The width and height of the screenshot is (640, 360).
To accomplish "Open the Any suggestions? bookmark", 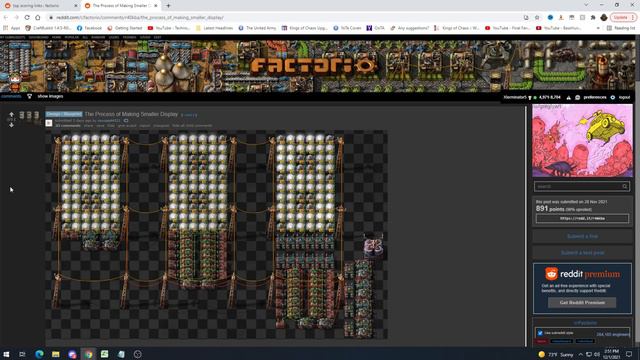I will (410, 28).
